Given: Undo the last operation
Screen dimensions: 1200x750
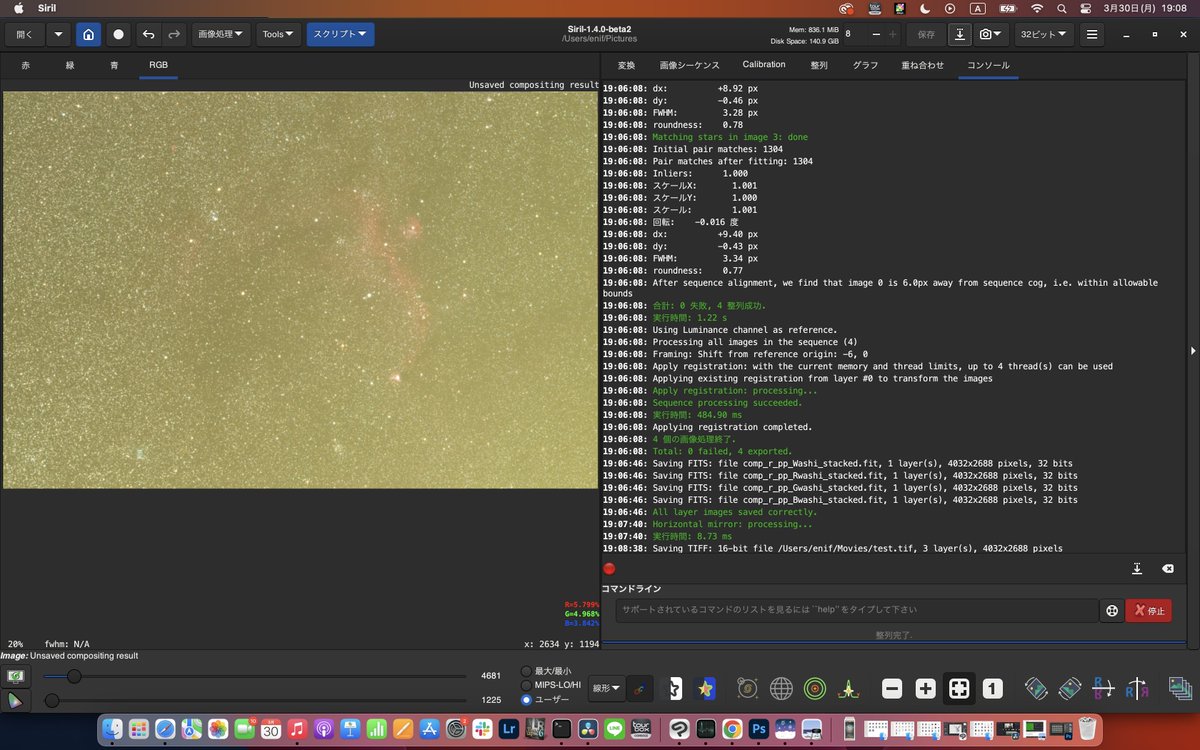Looking at the screenshot, I should pos(149,34).
